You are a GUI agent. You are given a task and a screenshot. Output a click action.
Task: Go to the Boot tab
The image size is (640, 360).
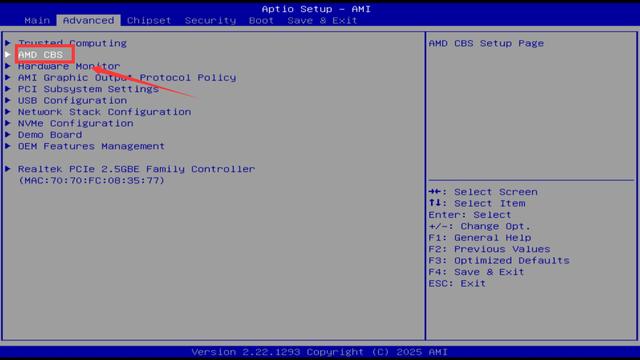point(261,20)
